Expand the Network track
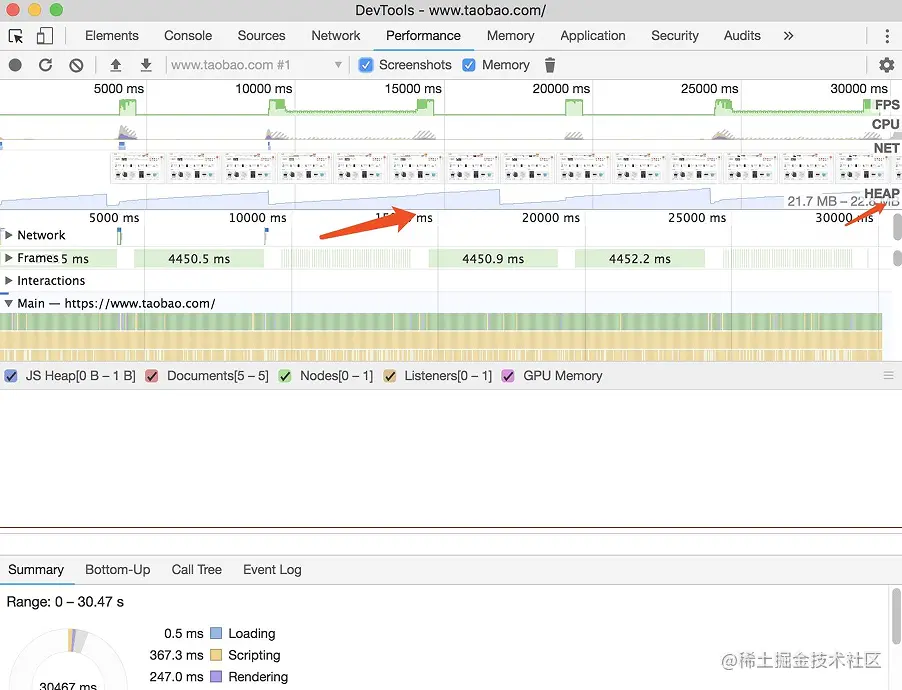 9,235
